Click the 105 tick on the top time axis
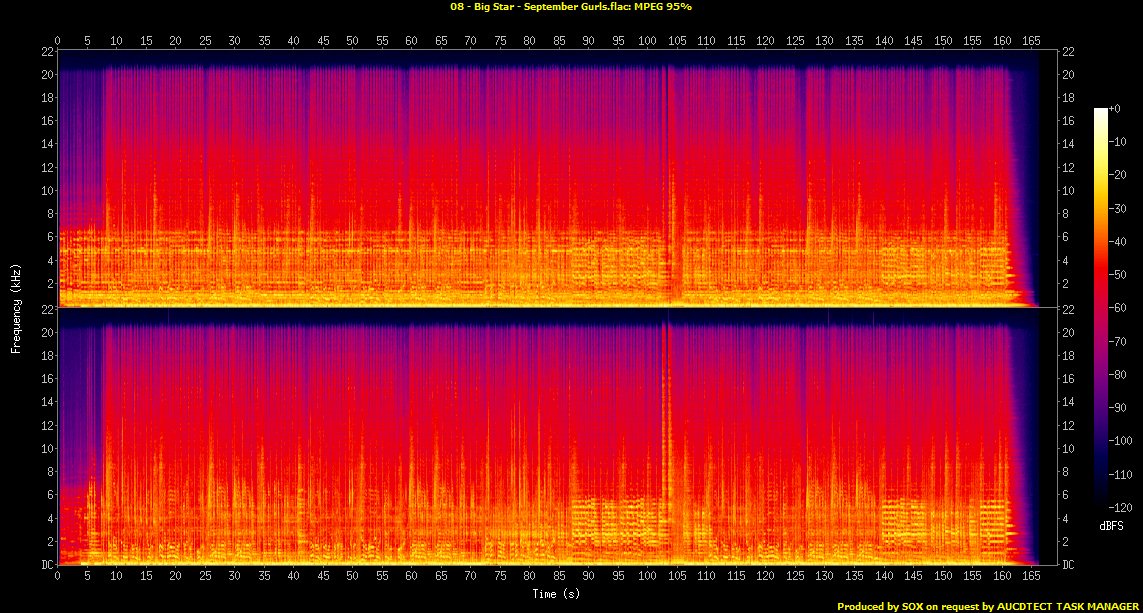 tap(677, 41)
